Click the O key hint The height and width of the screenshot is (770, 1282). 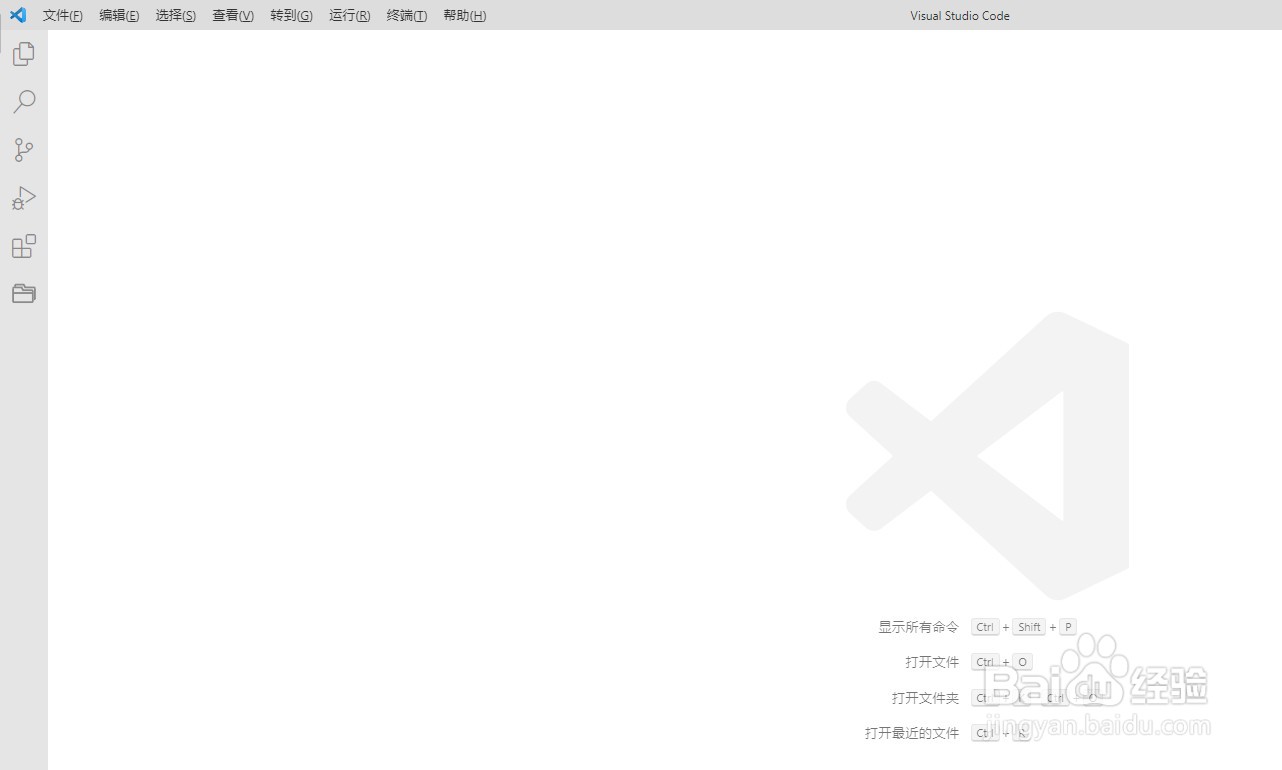[x=1022, y=662]
